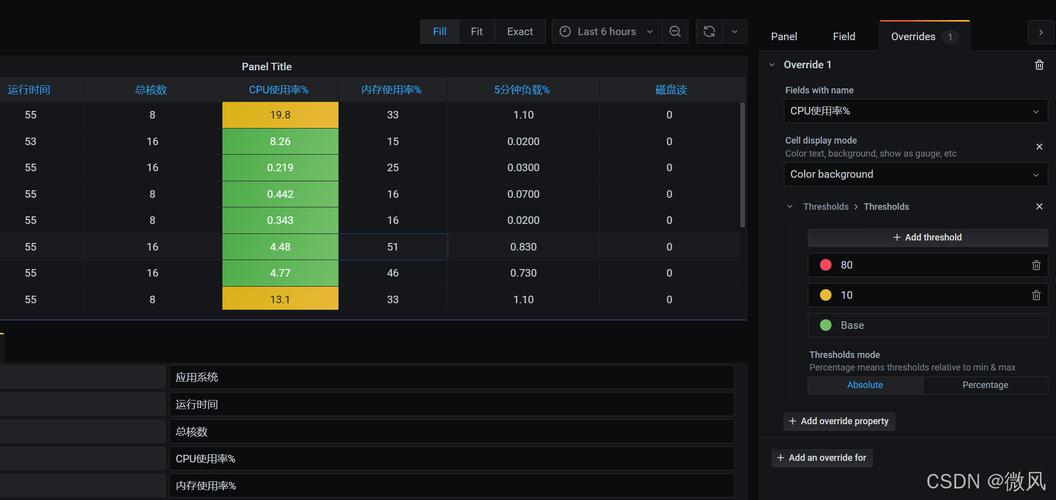This screenshot has width=1056, height=500.
Task: Select Absolute thresholds mode
Action: coord(865,385)
